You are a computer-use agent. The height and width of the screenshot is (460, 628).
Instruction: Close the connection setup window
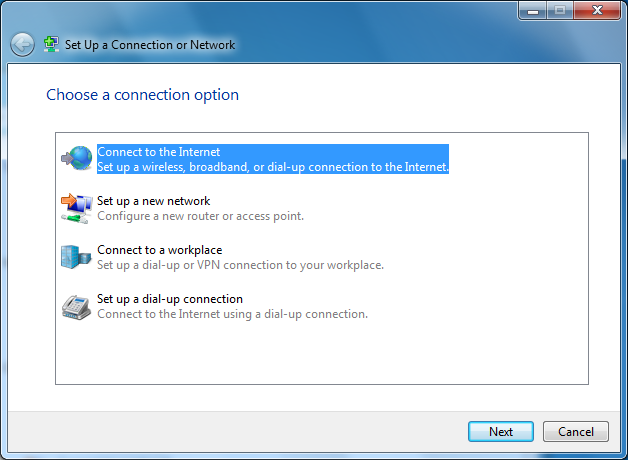(595, 10)
